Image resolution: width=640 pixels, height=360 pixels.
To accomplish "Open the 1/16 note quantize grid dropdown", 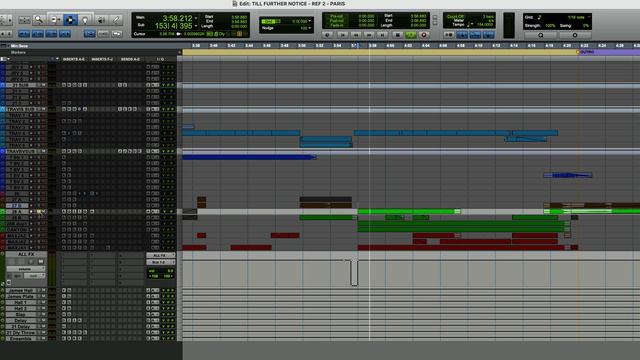I will click(x=588, y=18).
